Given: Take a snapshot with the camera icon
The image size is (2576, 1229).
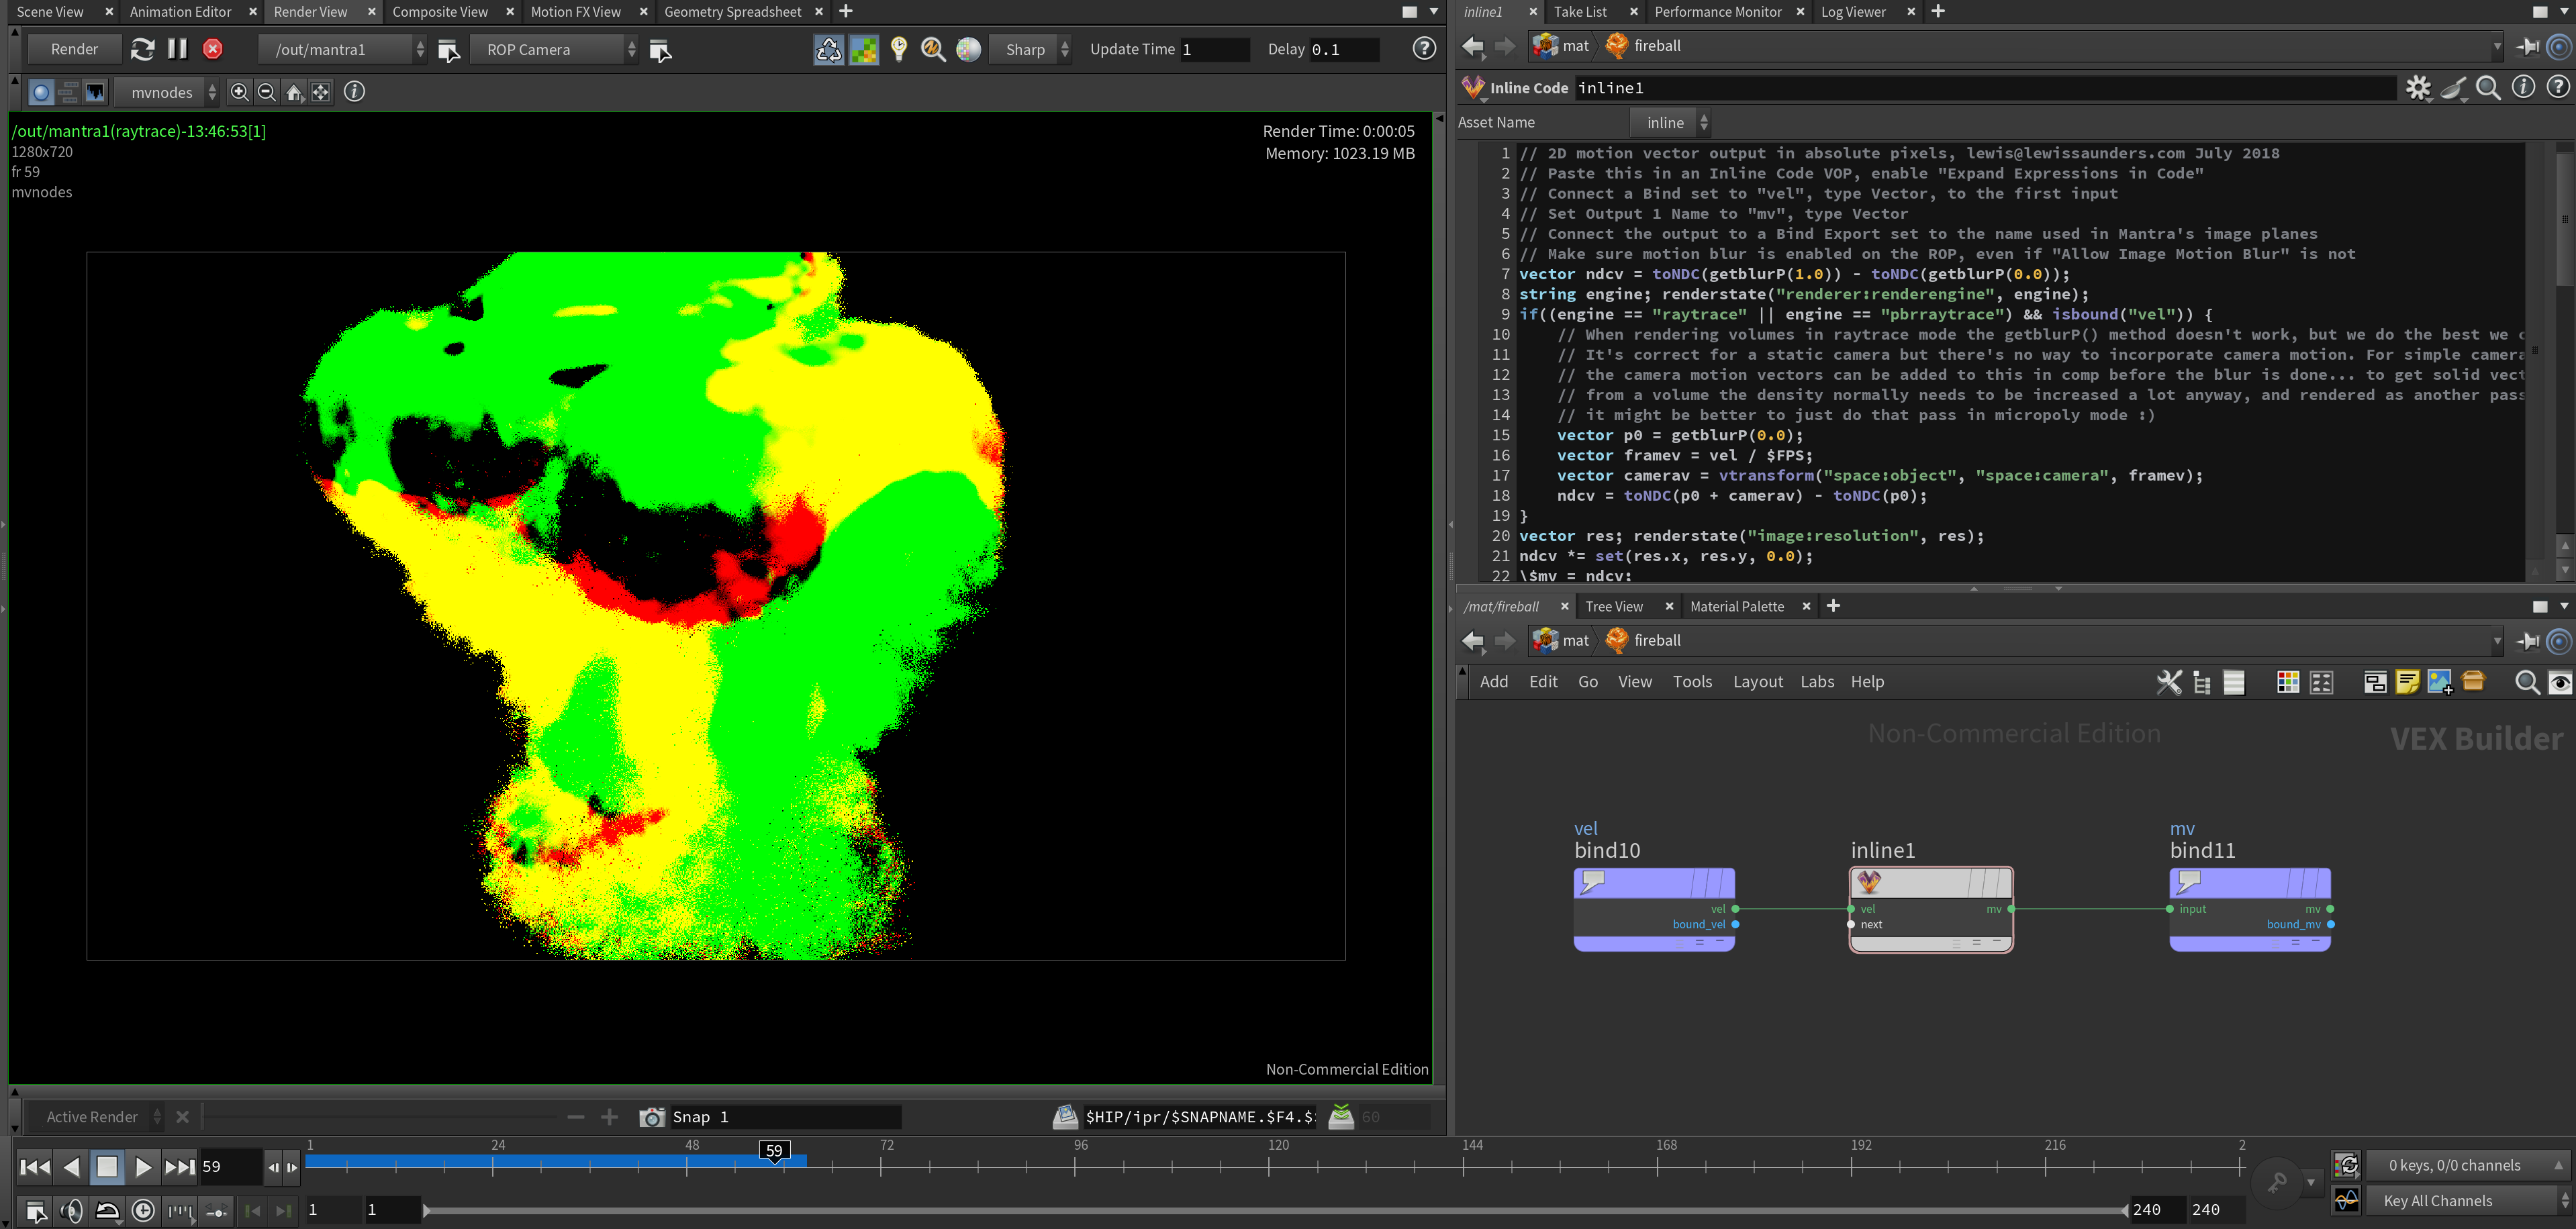Looking at the screenshot, I should [652, 1117].
